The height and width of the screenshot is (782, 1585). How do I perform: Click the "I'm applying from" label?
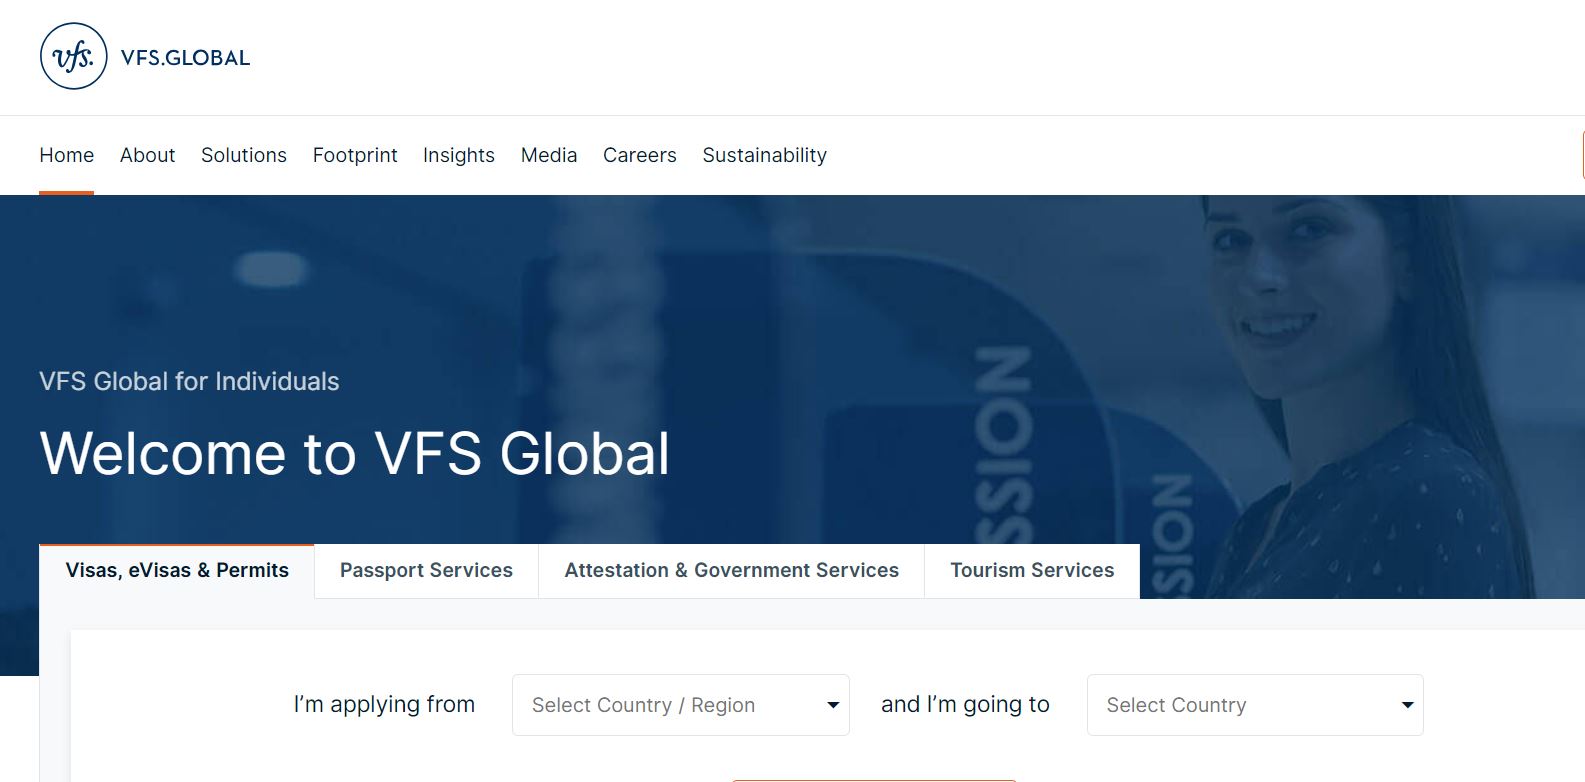[384, 704]
